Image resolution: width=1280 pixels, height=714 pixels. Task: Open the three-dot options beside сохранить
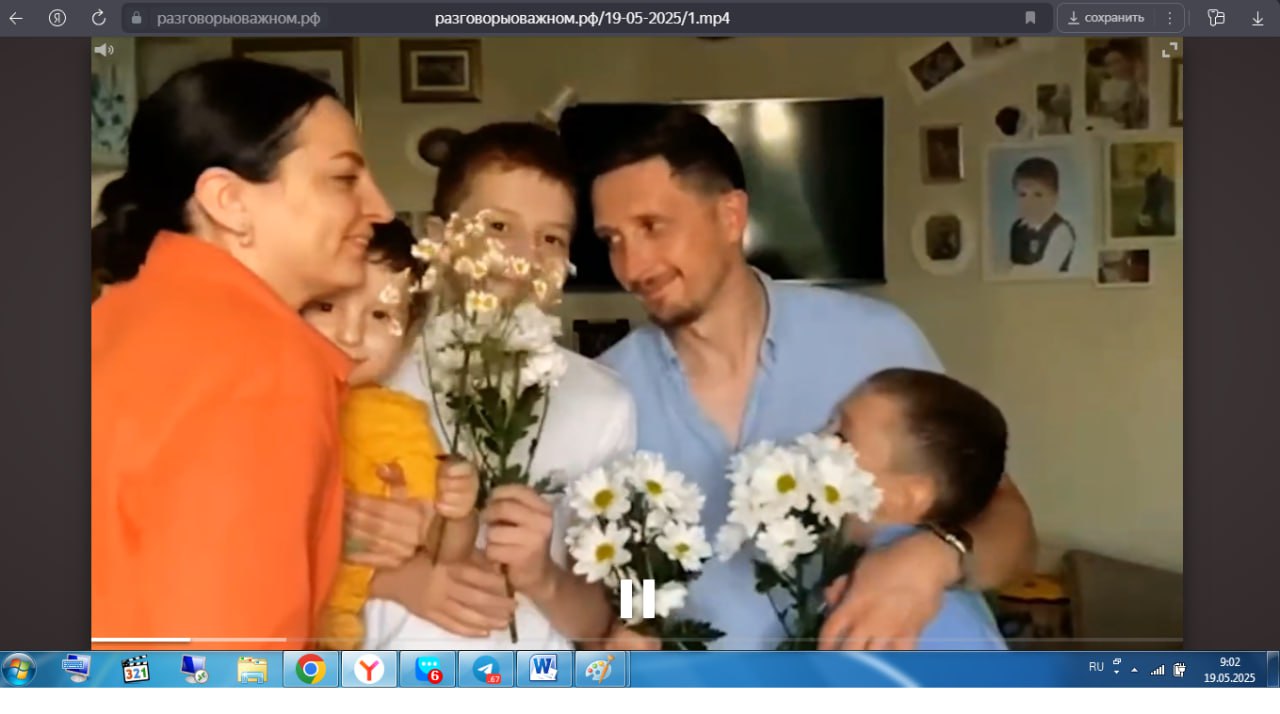pyautogui.click(x=1170, y=18)
